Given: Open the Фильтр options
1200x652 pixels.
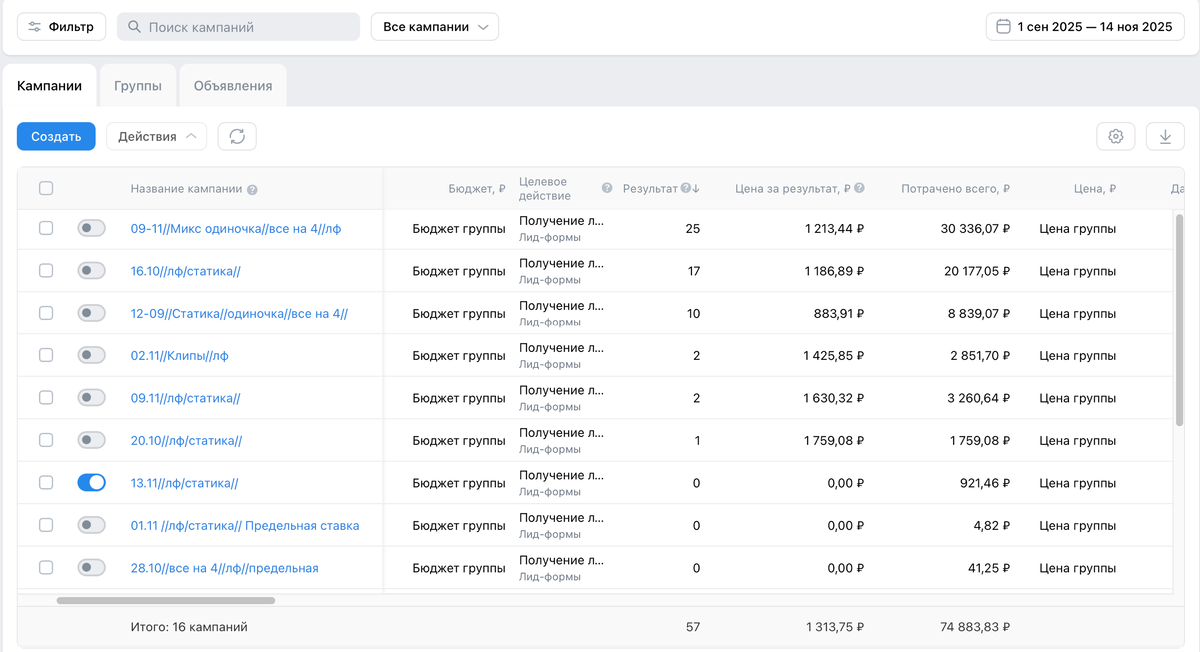Looking at the screenshot, I should pos(62,27).
